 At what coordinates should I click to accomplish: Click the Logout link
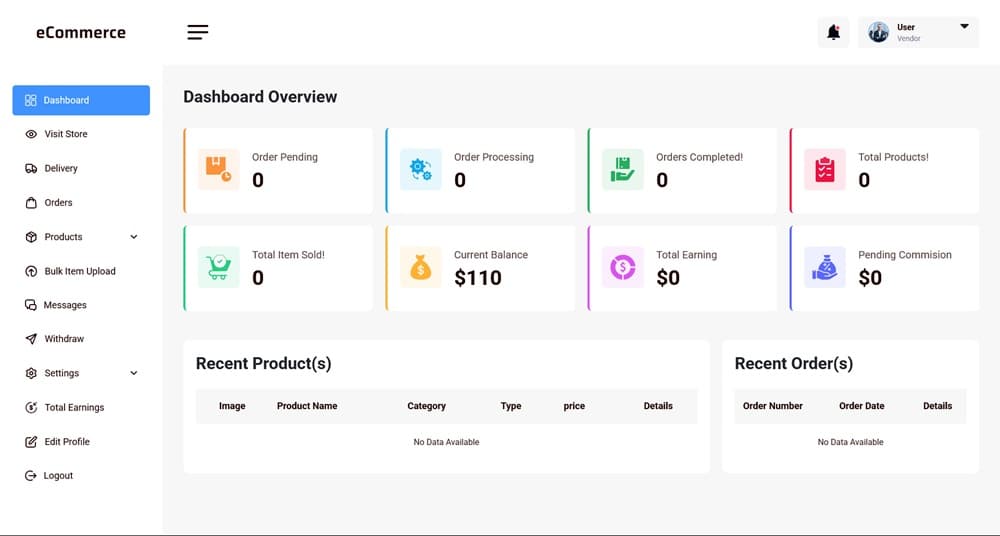pos(58,476)
